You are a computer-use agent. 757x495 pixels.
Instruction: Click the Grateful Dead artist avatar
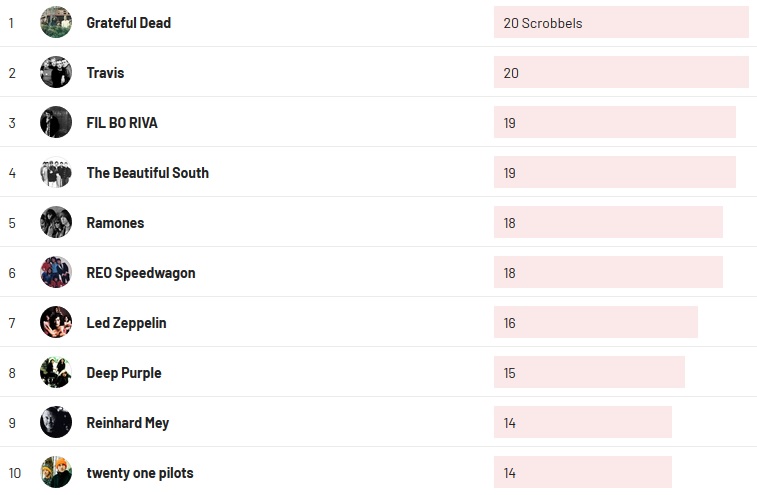click(x=56, y=22)
